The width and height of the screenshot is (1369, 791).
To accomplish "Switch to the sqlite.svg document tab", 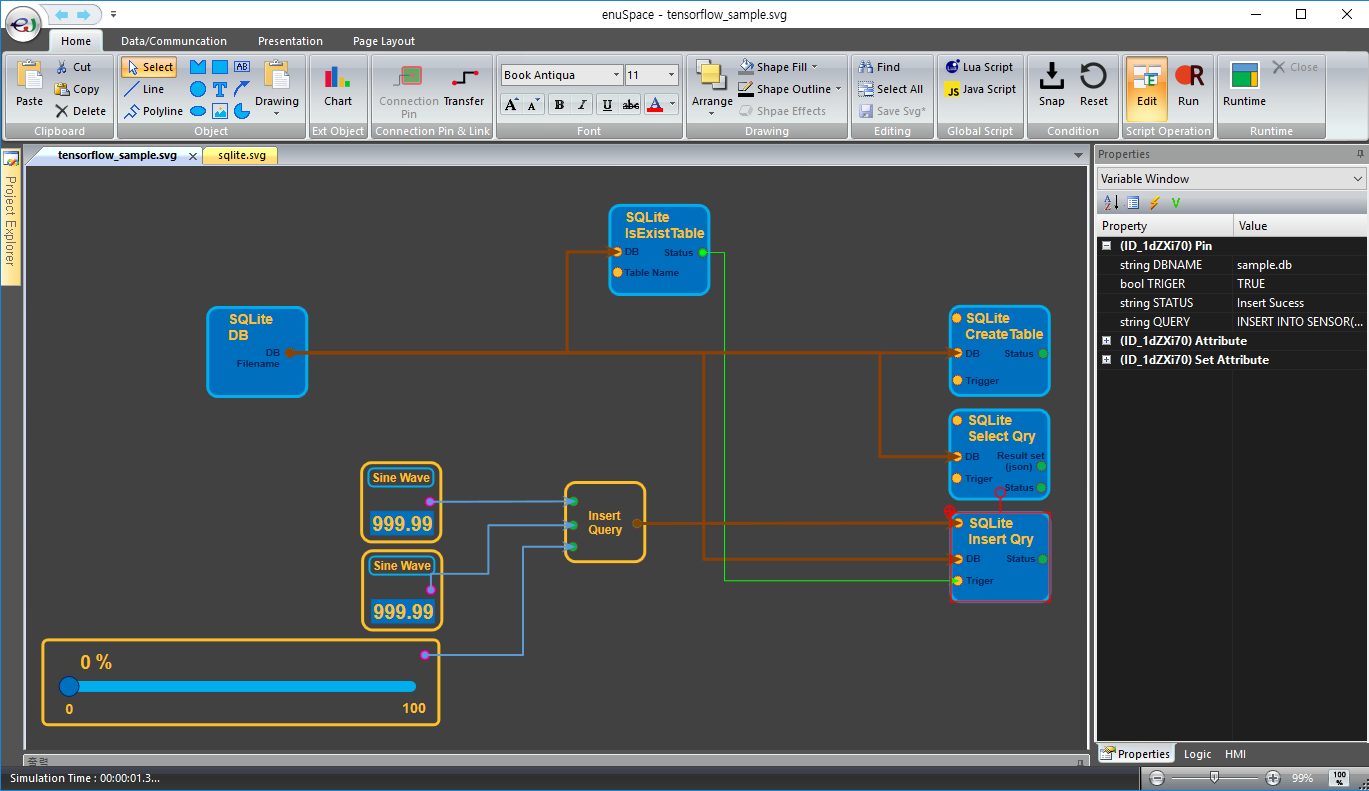I will (241, 156).
